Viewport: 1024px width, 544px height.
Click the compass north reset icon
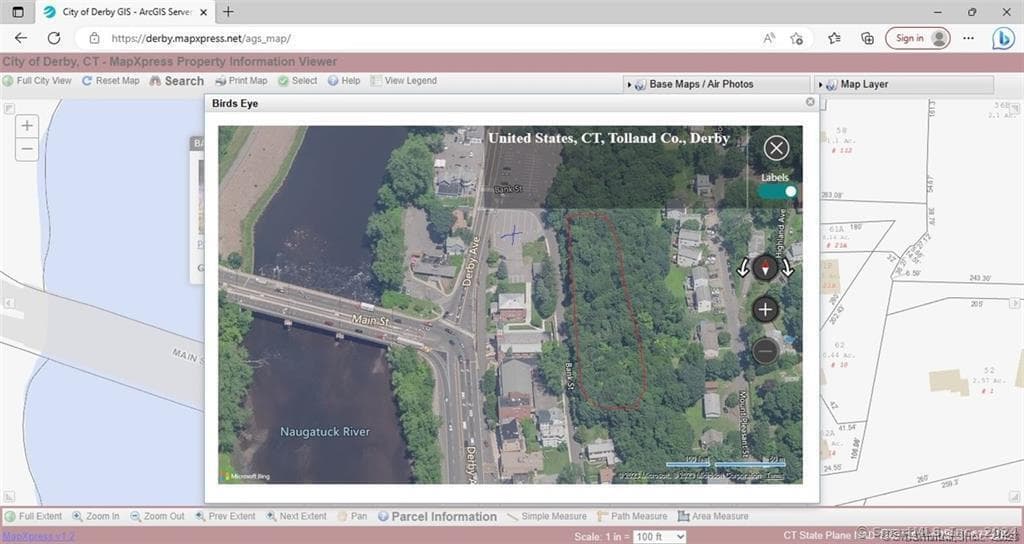click(766, 268)
